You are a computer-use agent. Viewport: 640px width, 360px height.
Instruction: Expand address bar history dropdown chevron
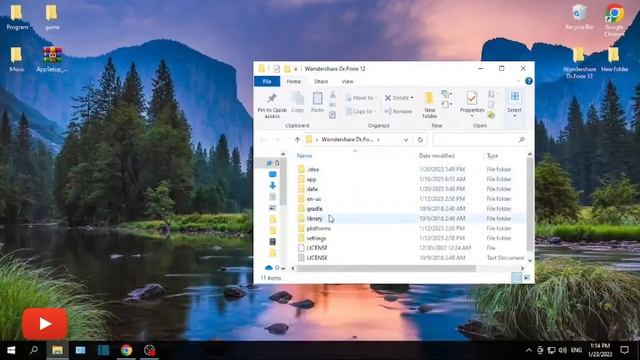point(406,140)
